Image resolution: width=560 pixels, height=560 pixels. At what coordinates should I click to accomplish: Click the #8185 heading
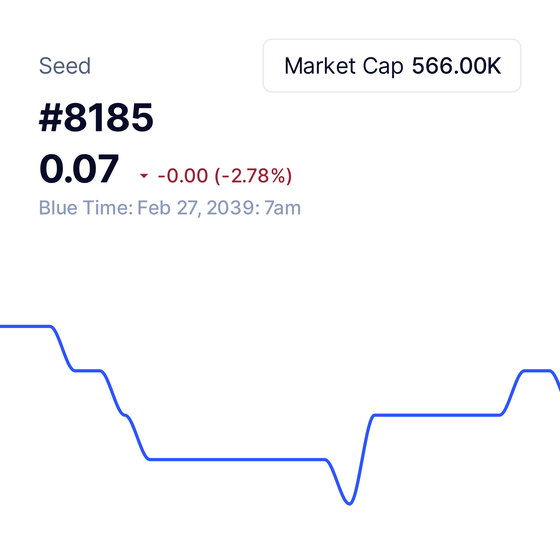pyautogui.click(x=96, y=118)
